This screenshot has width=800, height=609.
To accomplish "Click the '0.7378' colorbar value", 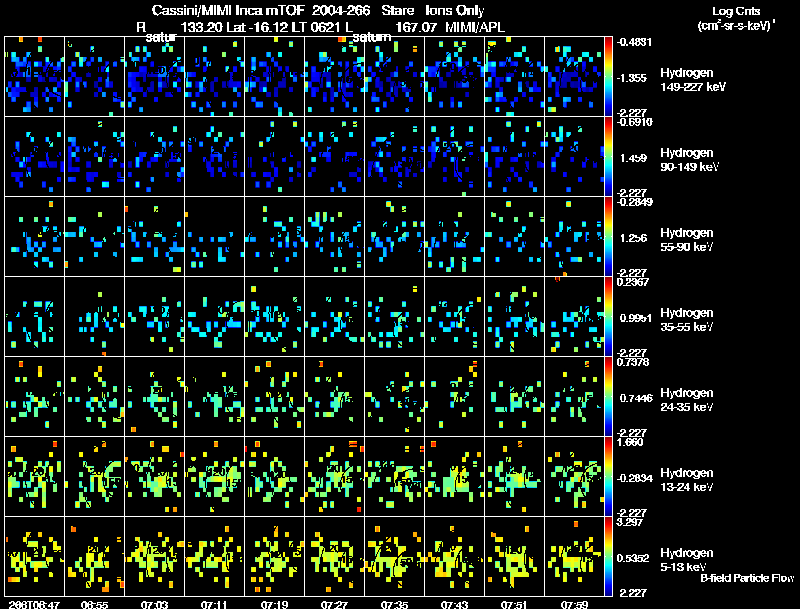I will [633, 362].
